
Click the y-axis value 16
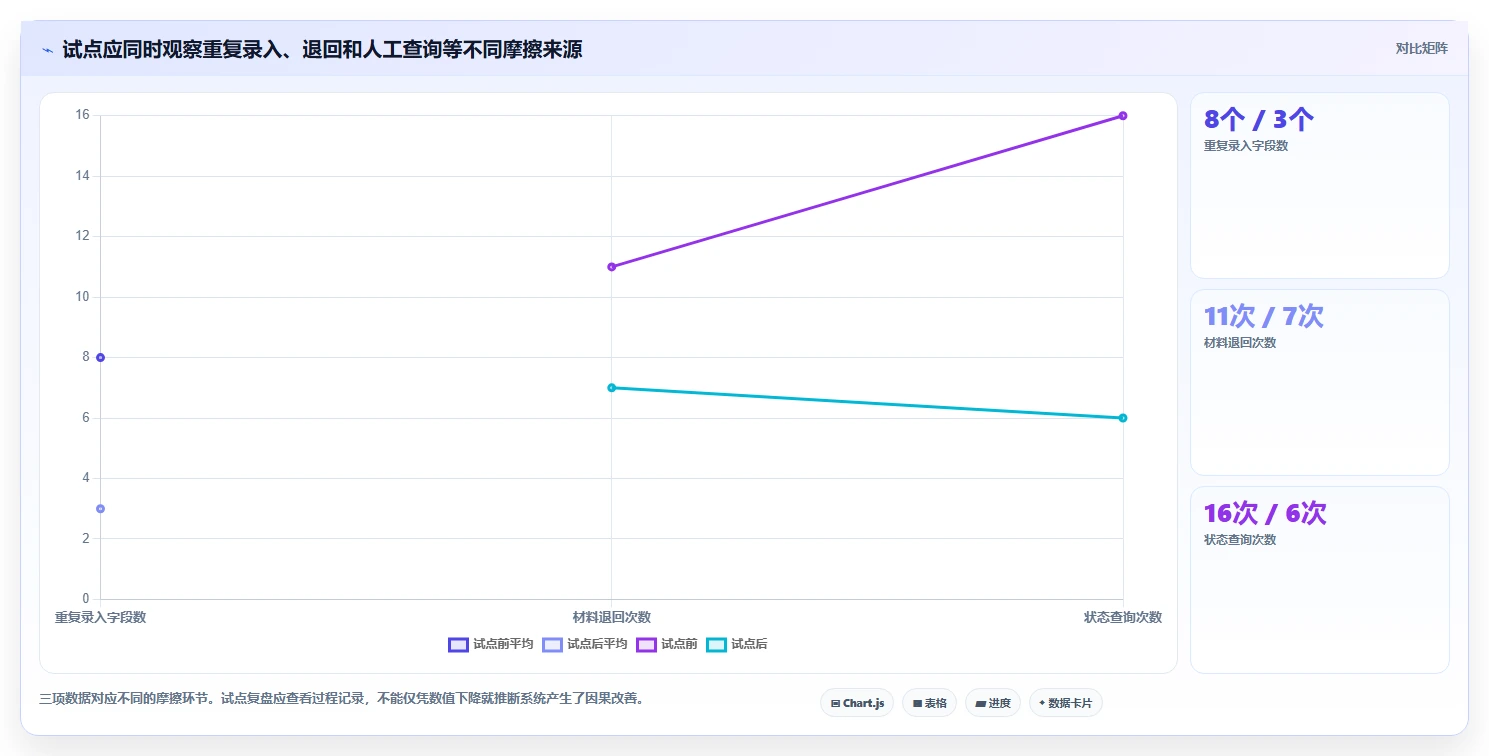[82, 115]
